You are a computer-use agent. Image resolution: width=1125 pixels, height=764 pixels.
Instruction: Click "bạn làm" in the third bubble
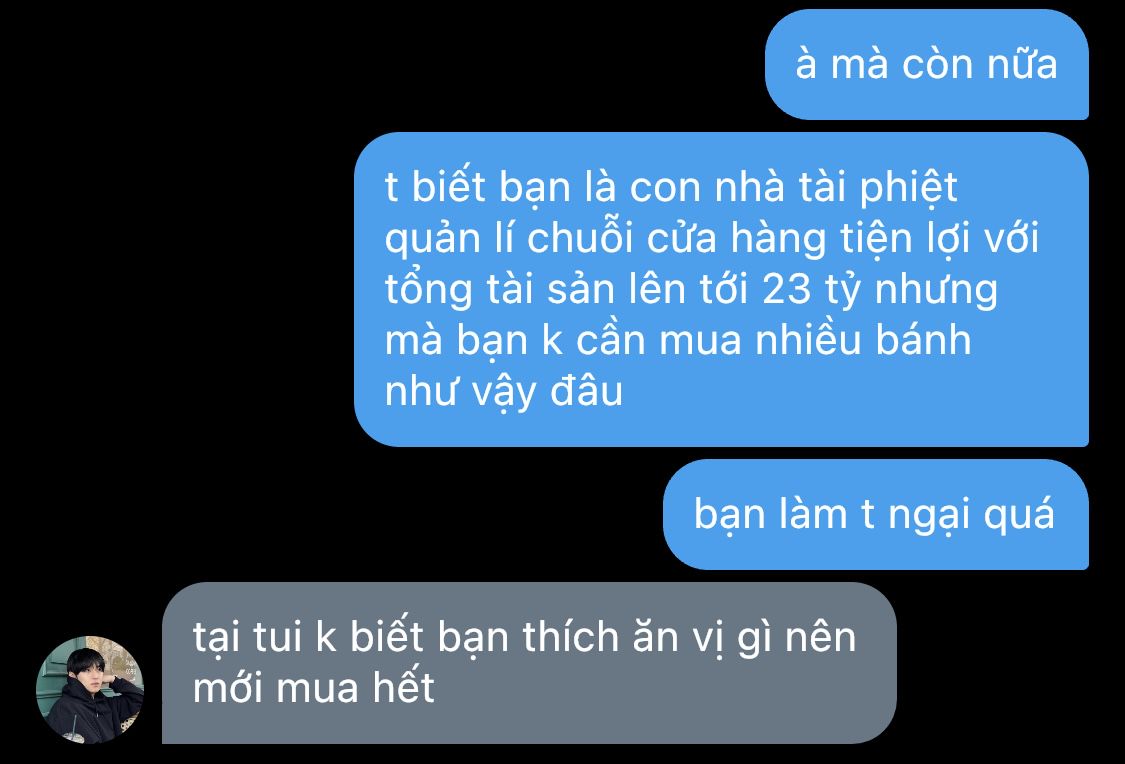770,515
